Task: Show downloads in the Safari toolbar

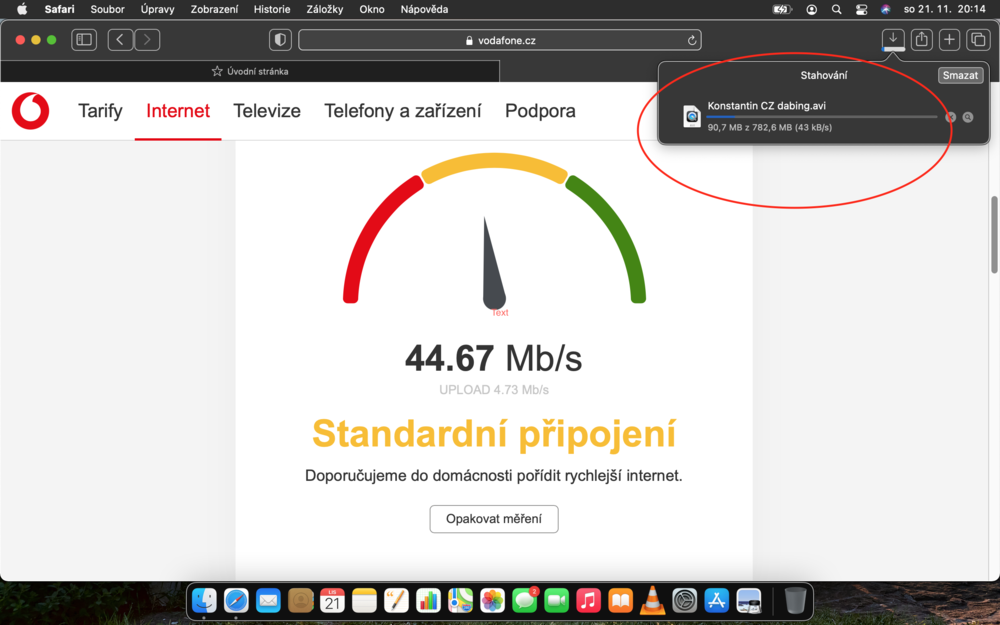Action: point(893,39)
